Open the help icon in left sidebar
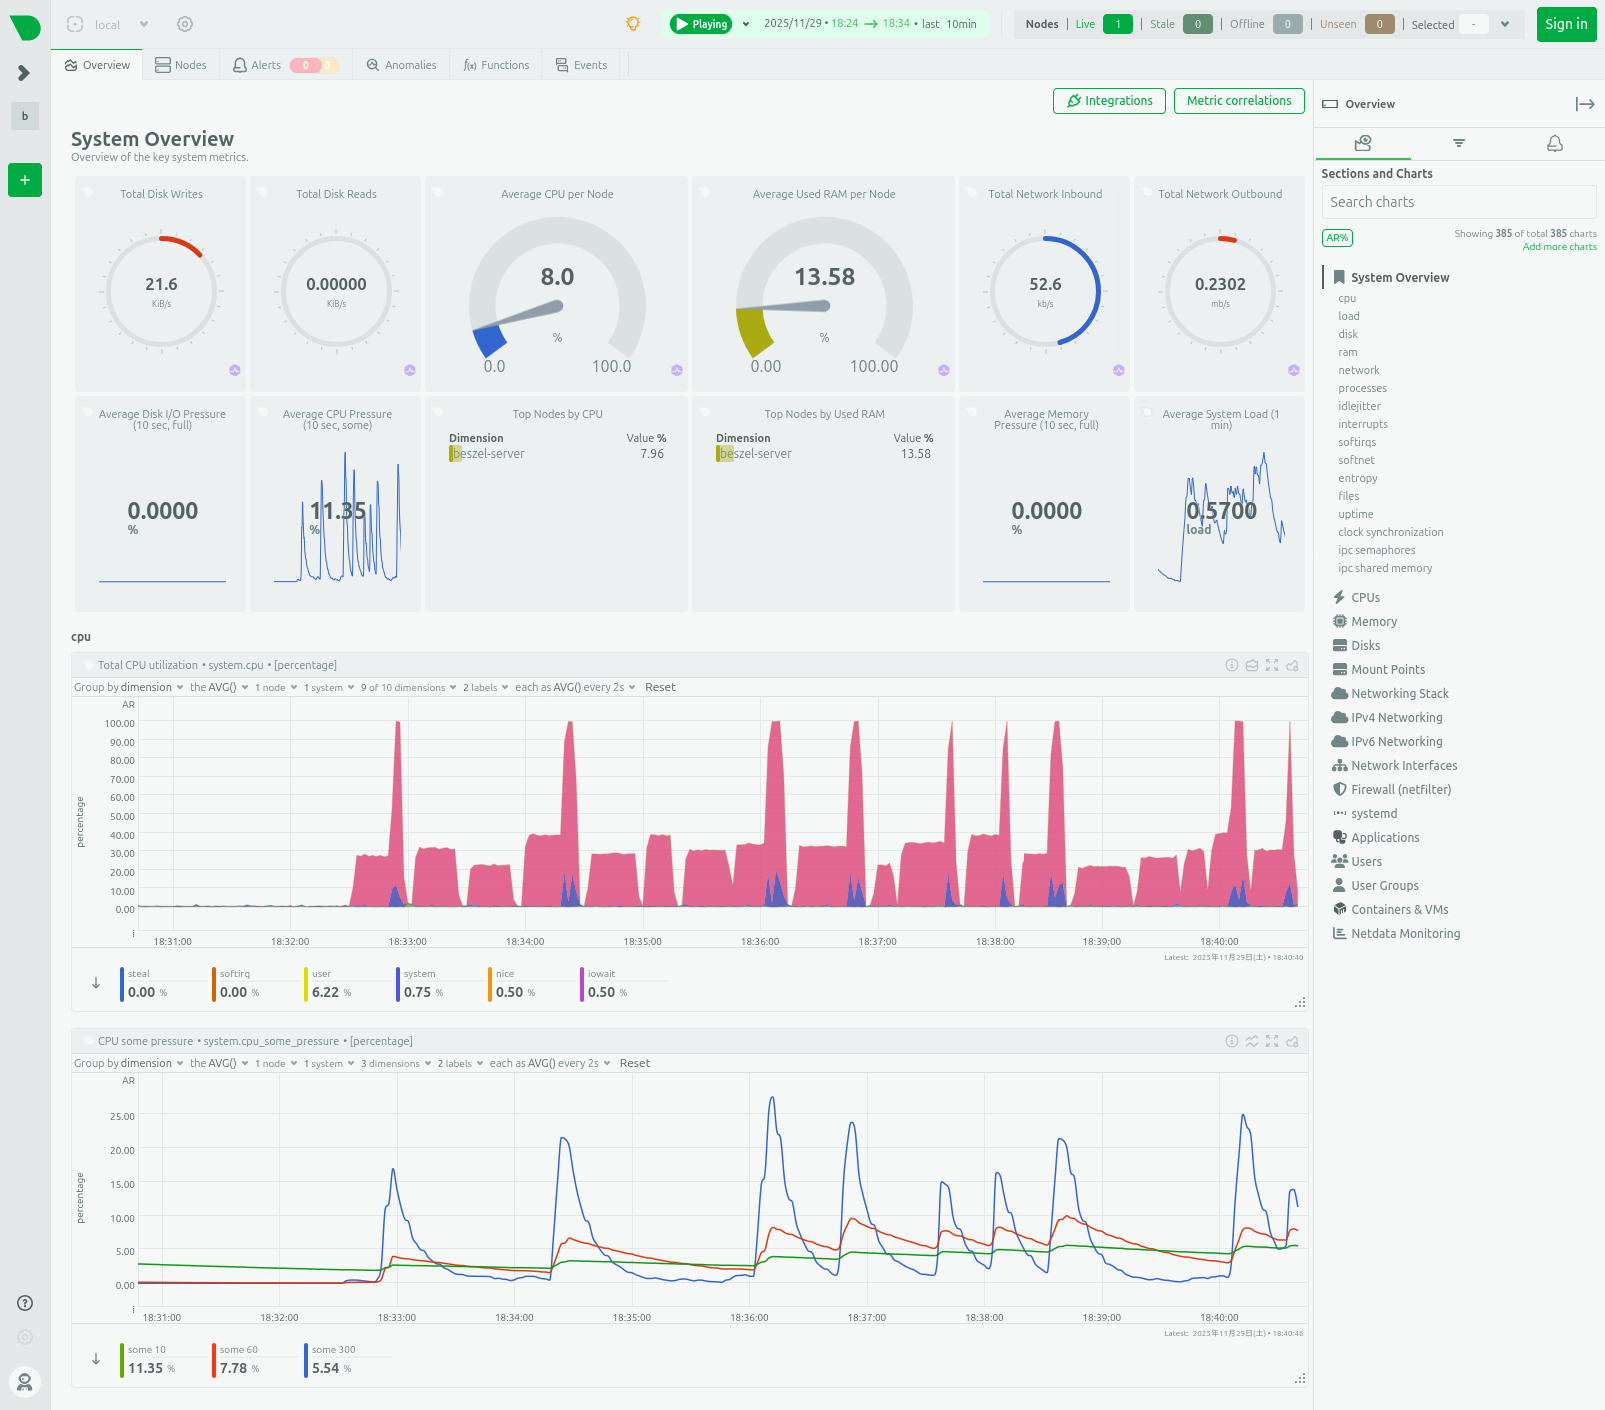1605x1410 pixels. [25, 1303]
